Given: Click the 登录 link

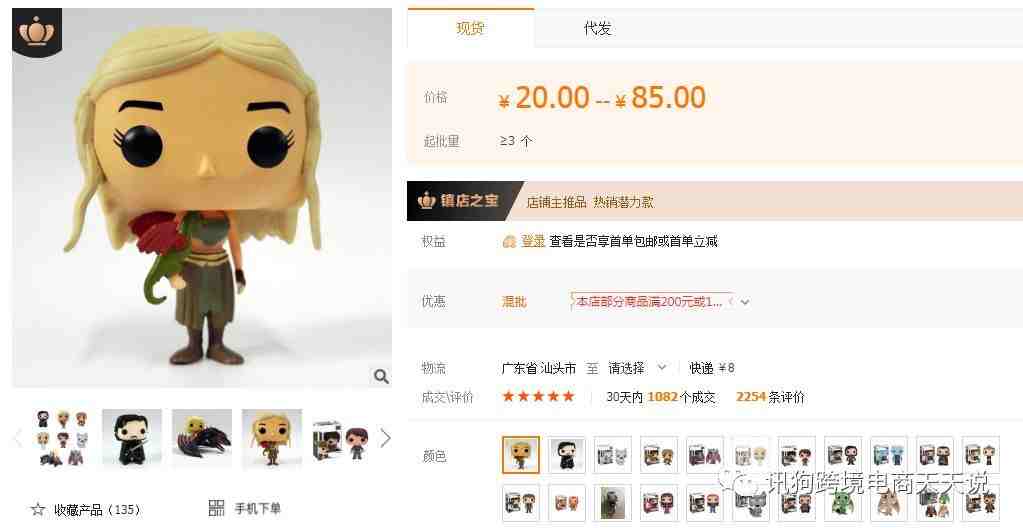Looking at the screenshot, I should pyautogui.click(x=532, y=241).
